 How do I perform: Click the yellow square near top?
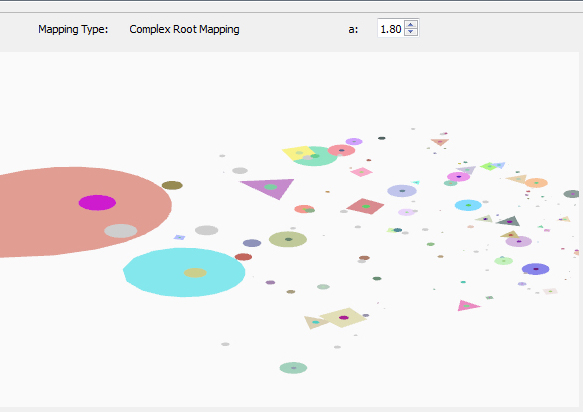(298, 152)
